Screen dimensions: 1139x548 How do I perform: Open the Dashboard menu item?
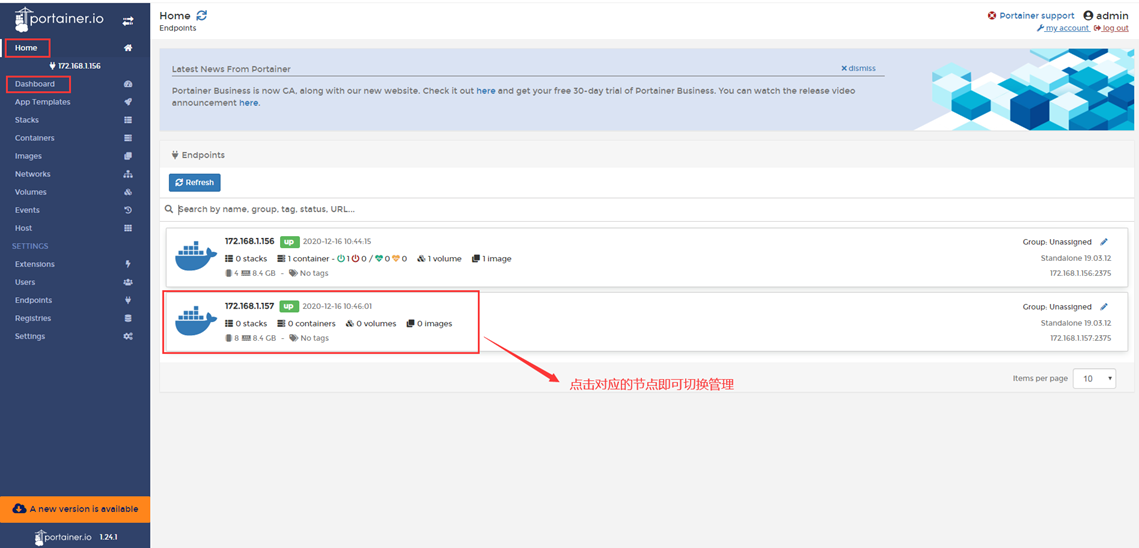click(35, 84)
